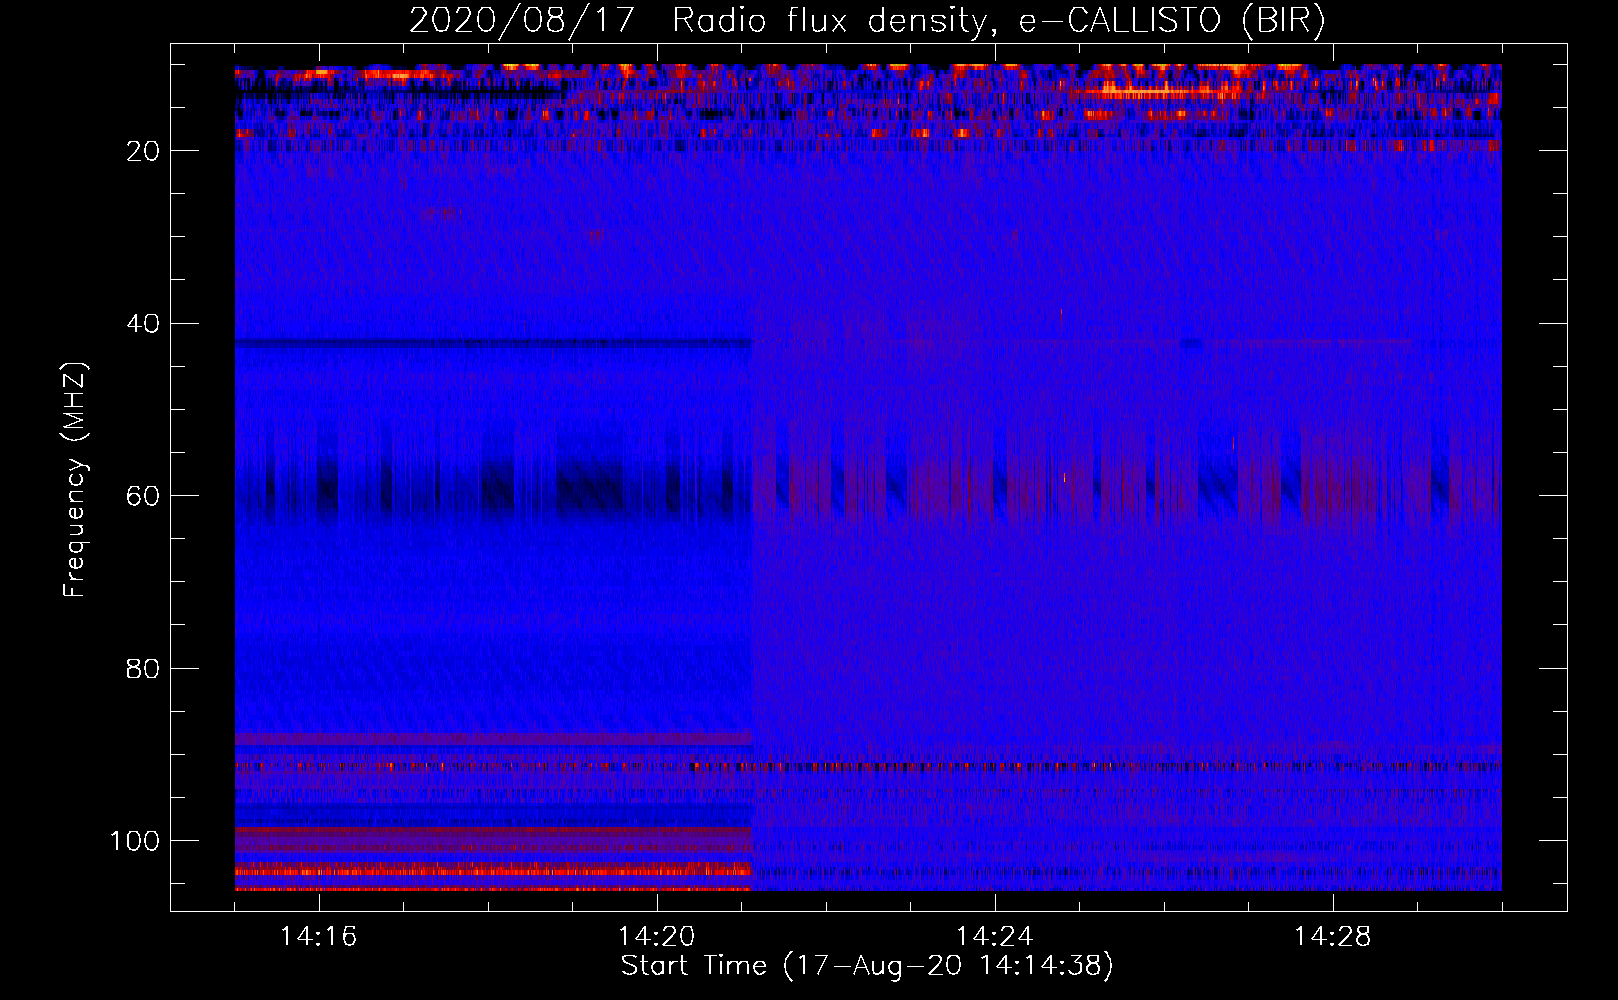Click the 80 MHz frequency tick label
Image resolution: width=1618 pixels, height=1000 pixels.
[143, 668]
